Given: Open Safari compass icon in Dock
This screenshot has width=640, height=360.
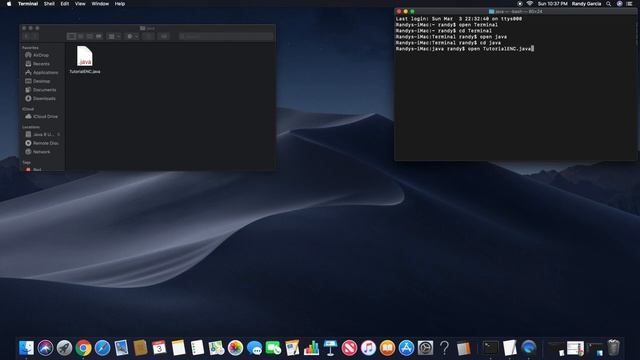Looking at the screenshot, I should pos(102,348).
